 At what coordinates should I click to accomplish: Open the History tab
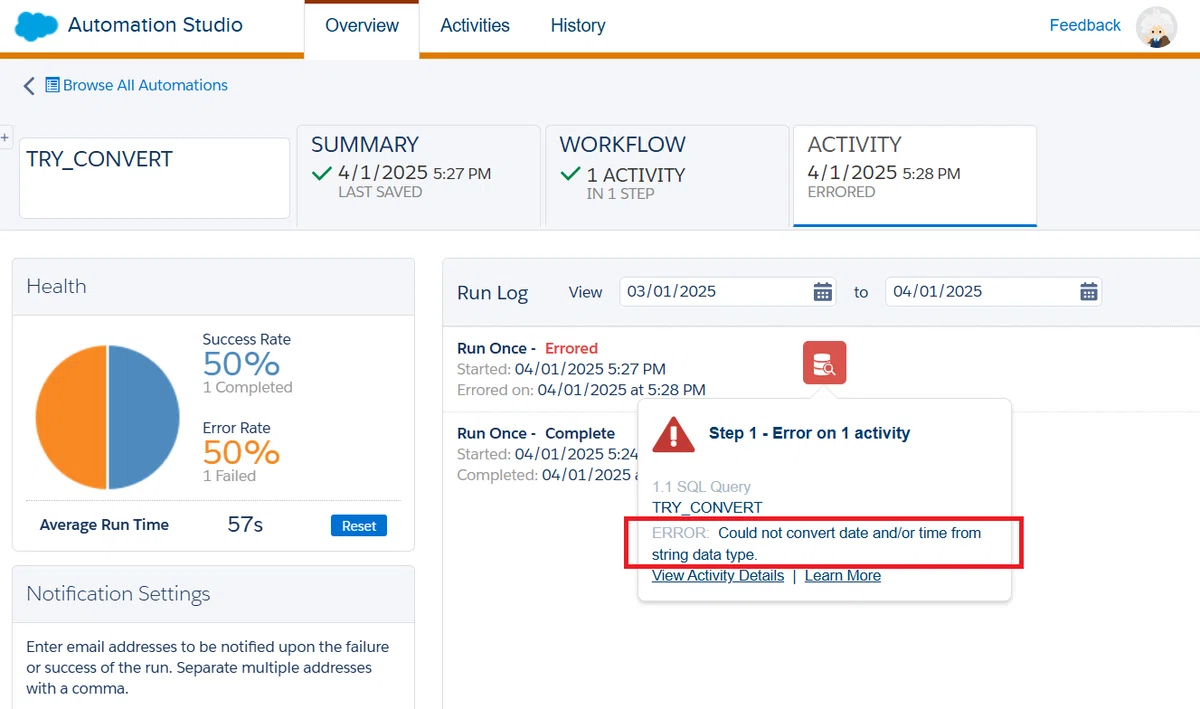[578, 26]
